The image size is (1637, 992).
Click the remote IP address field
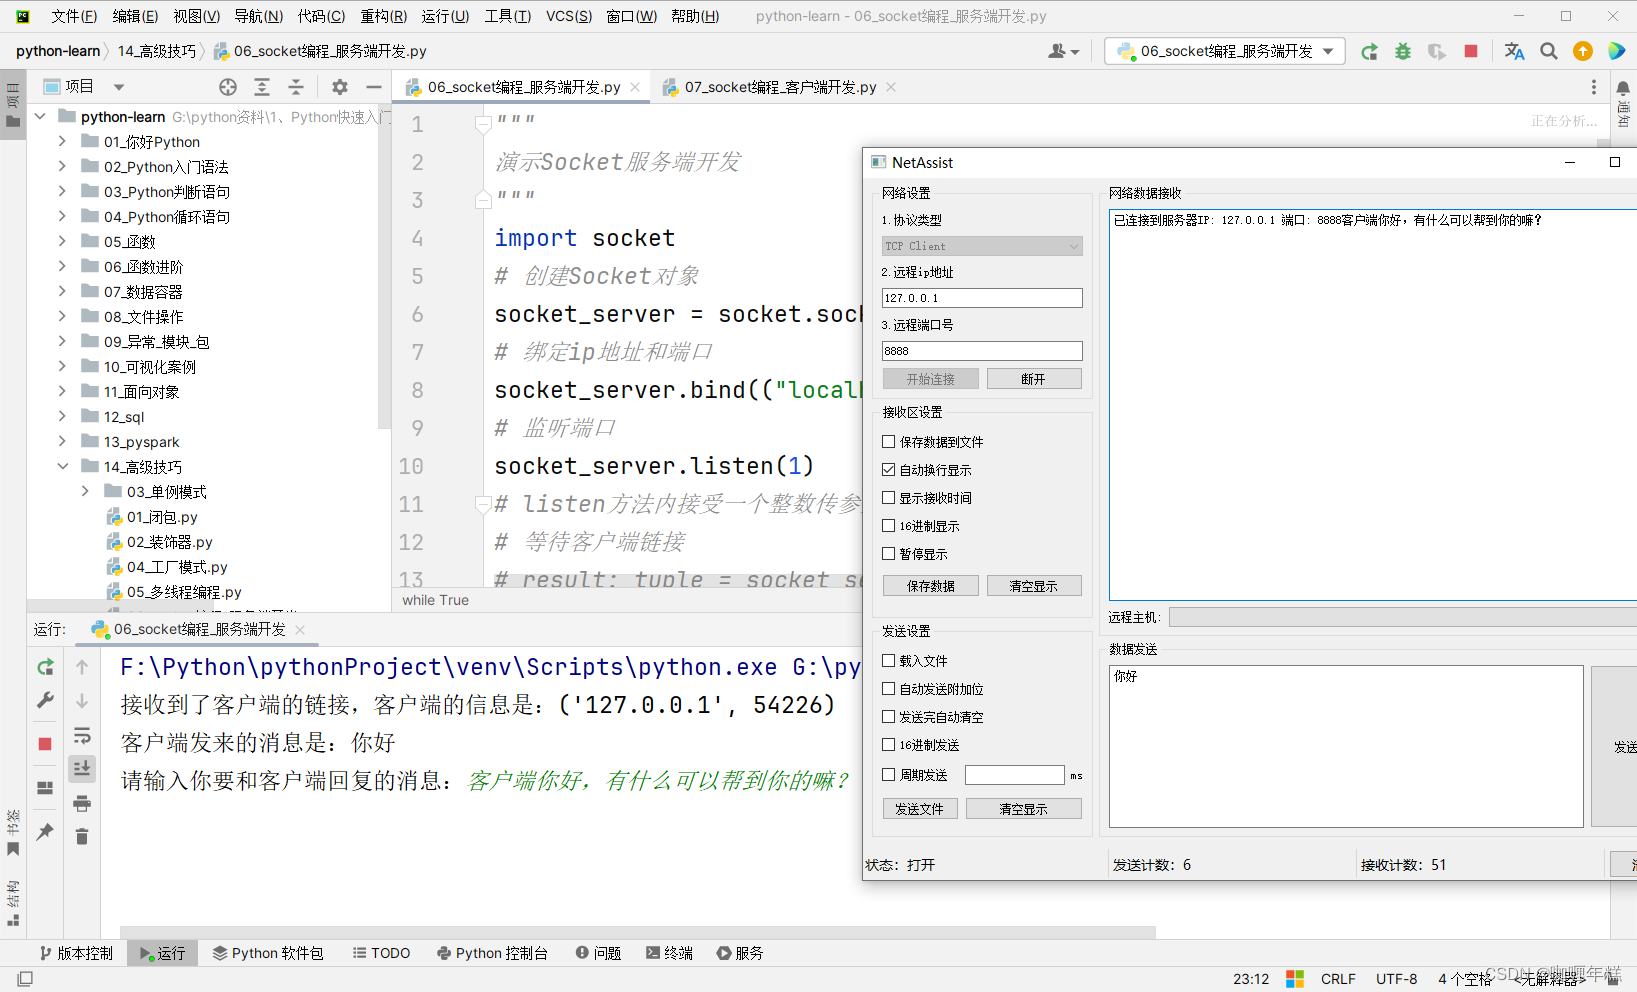982,298
